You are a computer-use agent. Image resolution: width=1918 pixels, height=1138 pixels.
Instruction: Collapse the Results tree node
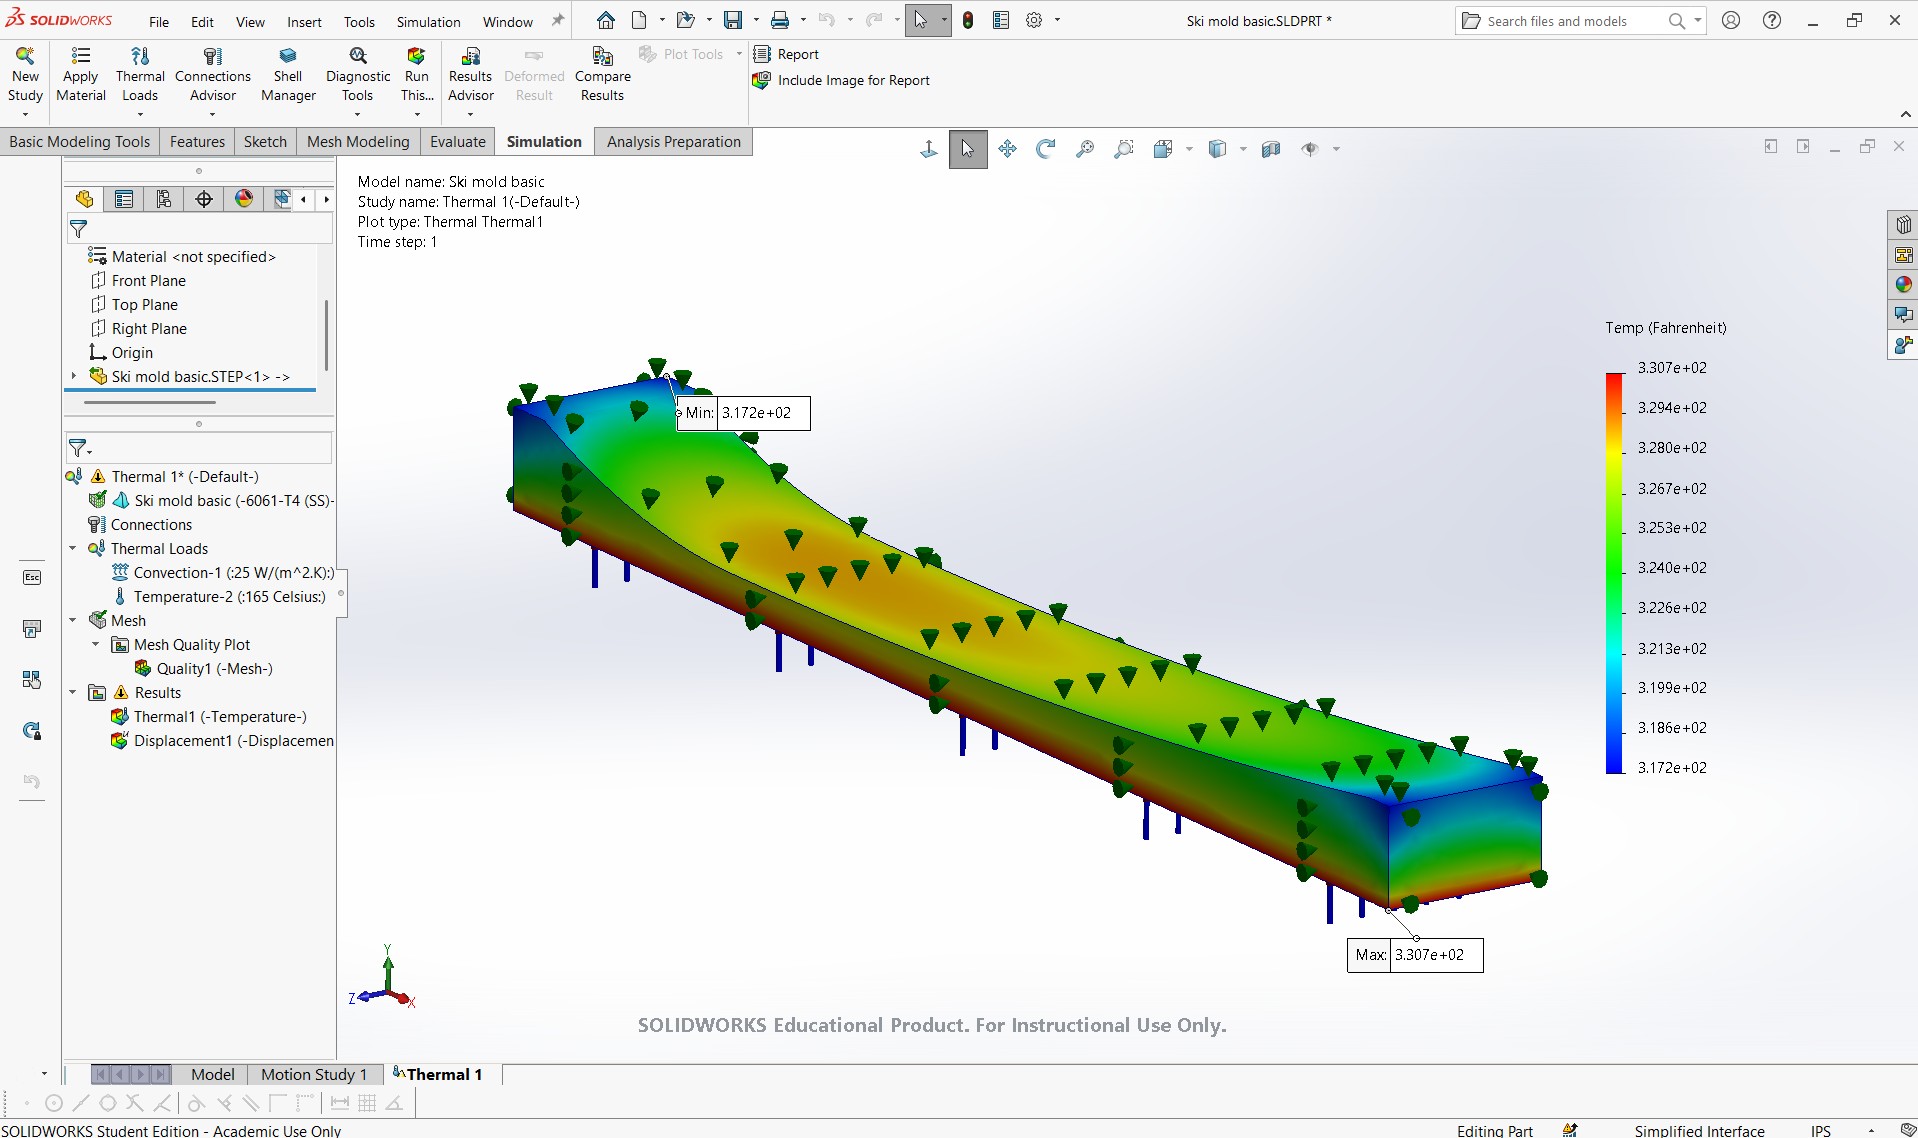pyautogui.click(x=73, y=692)
